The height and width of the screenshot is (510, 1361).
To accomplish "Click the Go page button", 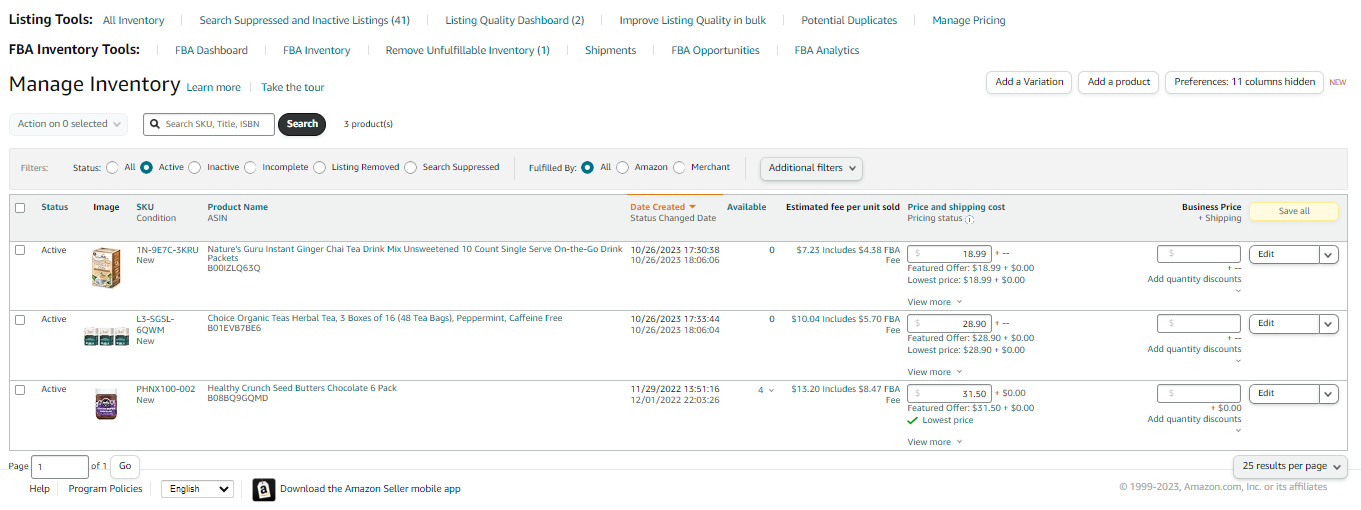I will tap(125, 466).
